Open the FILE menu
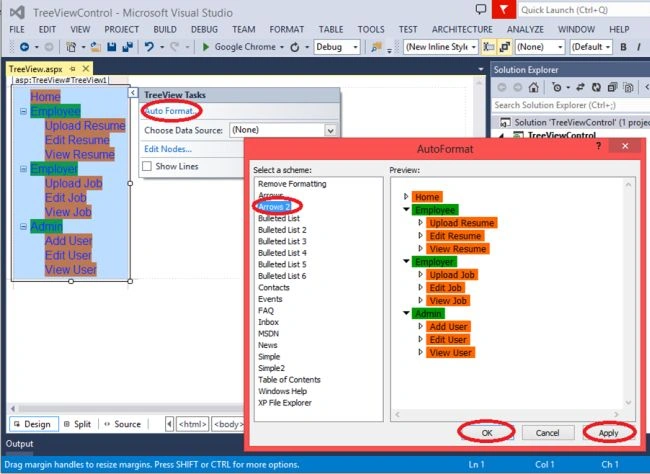 (x=17, y=29)
